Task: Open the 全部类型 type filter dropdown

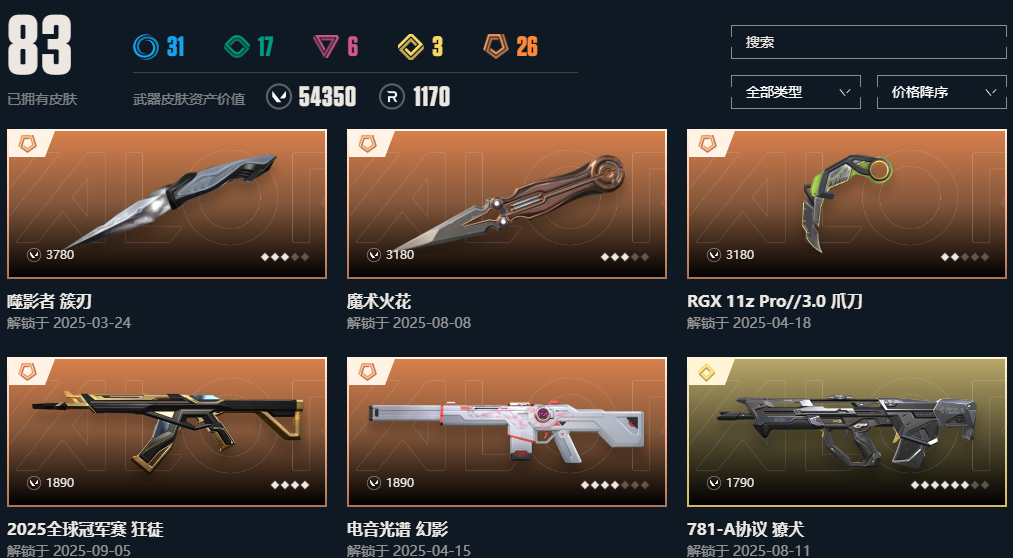Action: click(795, 92)
